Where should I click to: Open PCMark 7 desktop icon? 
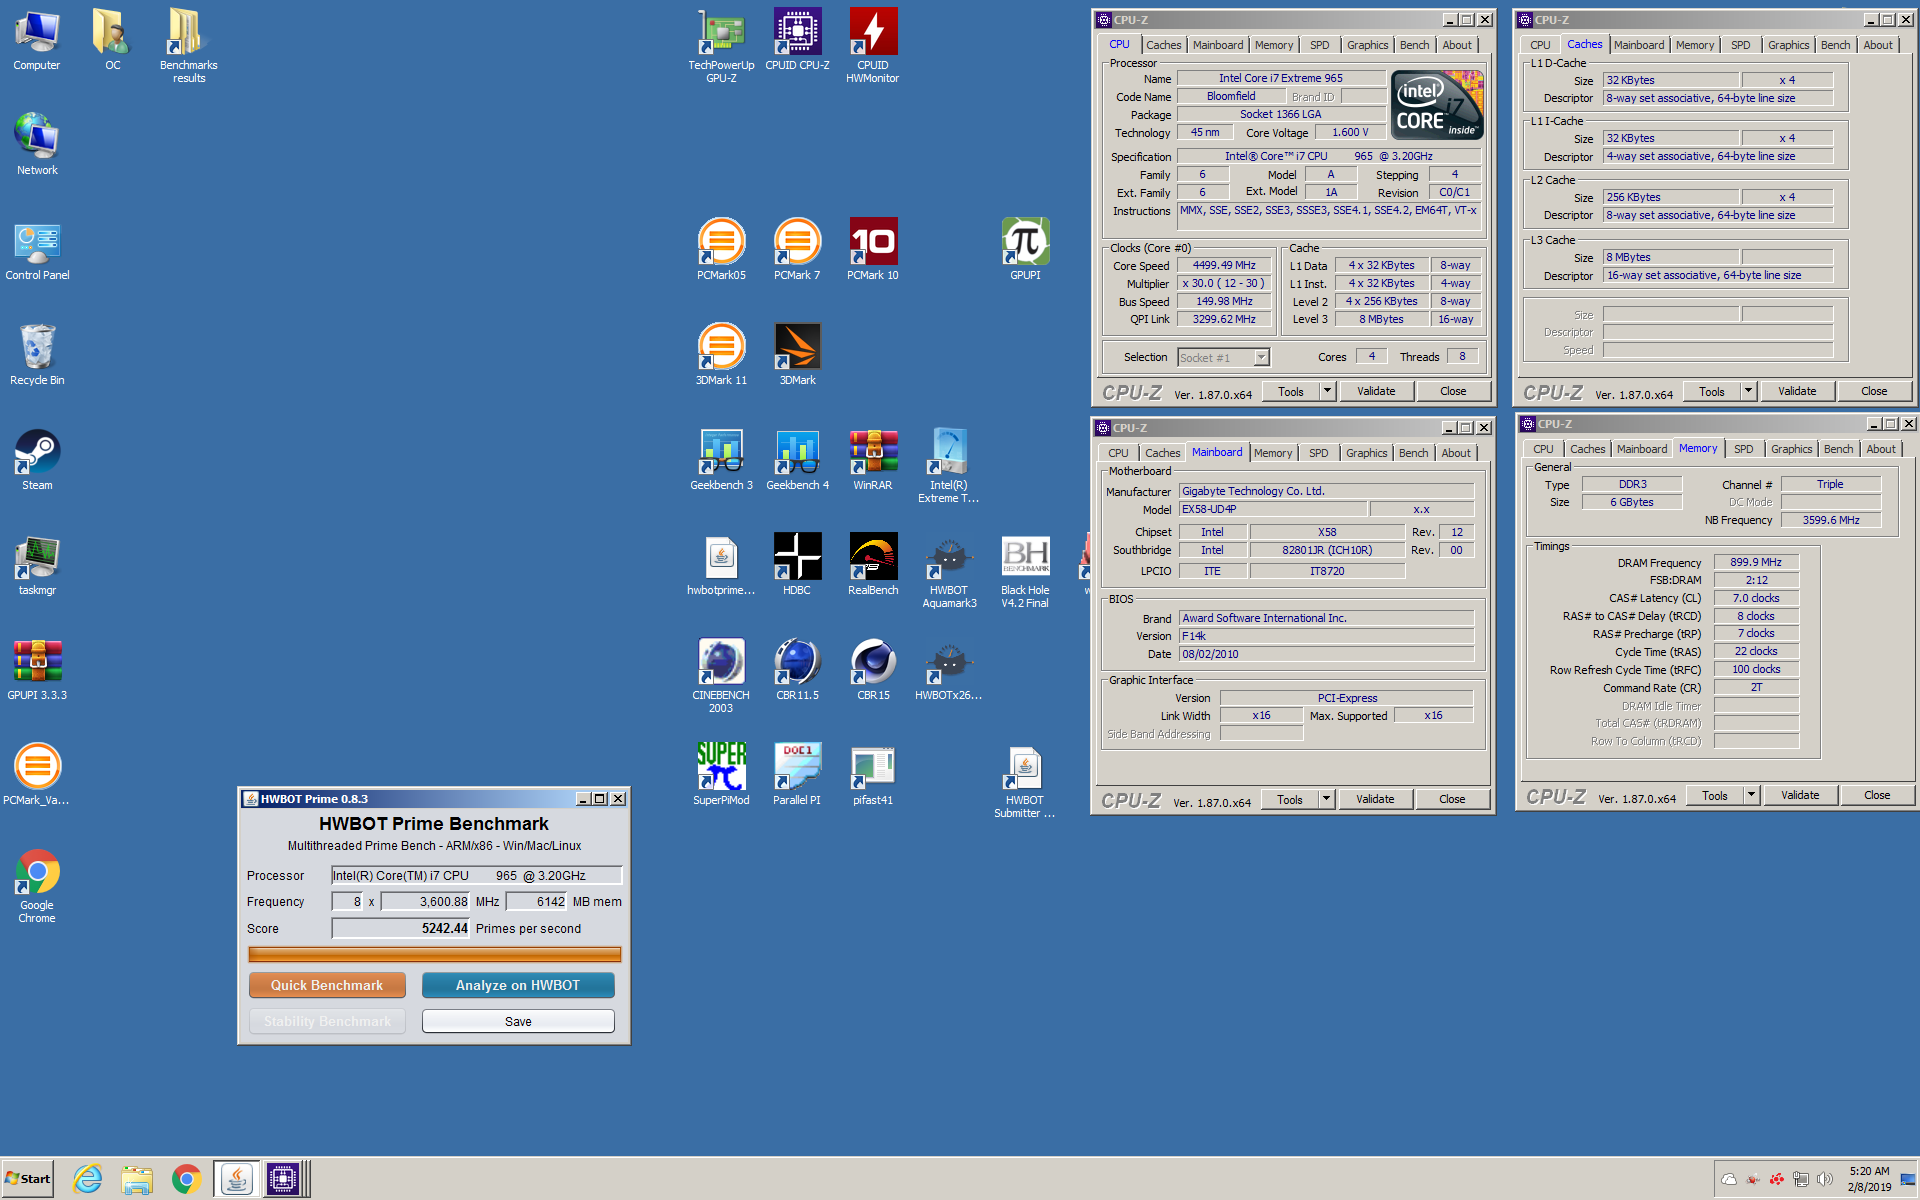pyautogui.click(x=797, y=250)
